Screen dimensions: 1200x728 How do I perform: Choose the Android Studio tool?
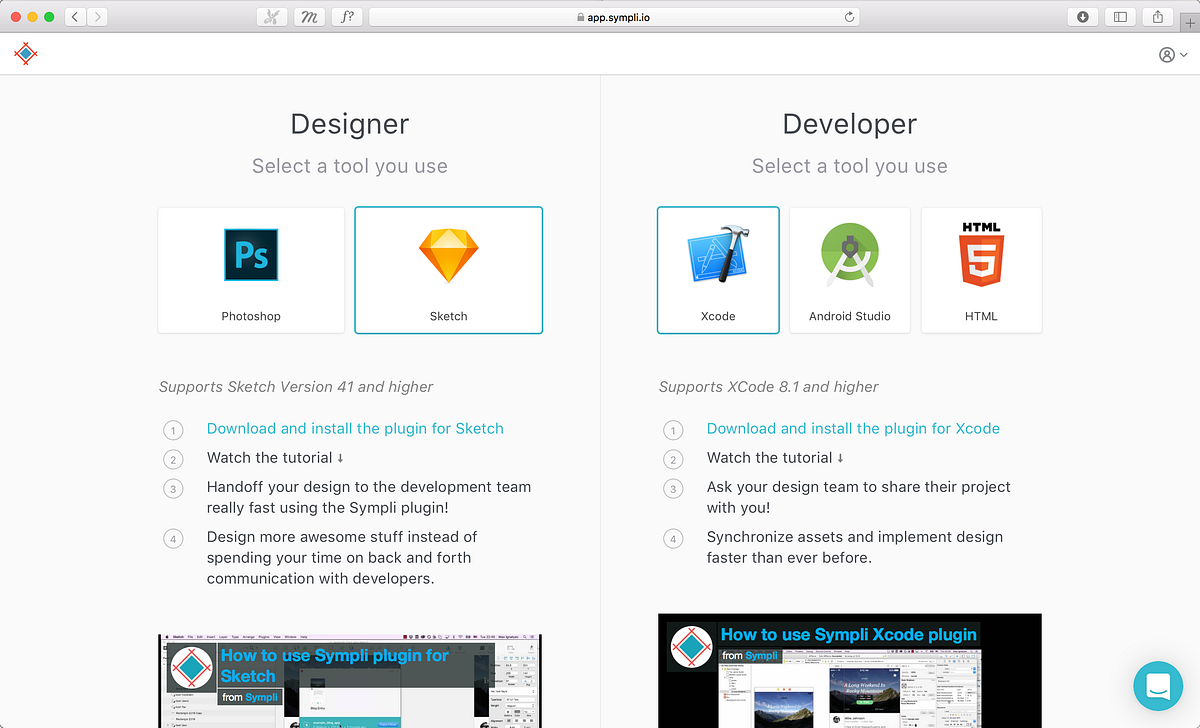tap(850, 270)
